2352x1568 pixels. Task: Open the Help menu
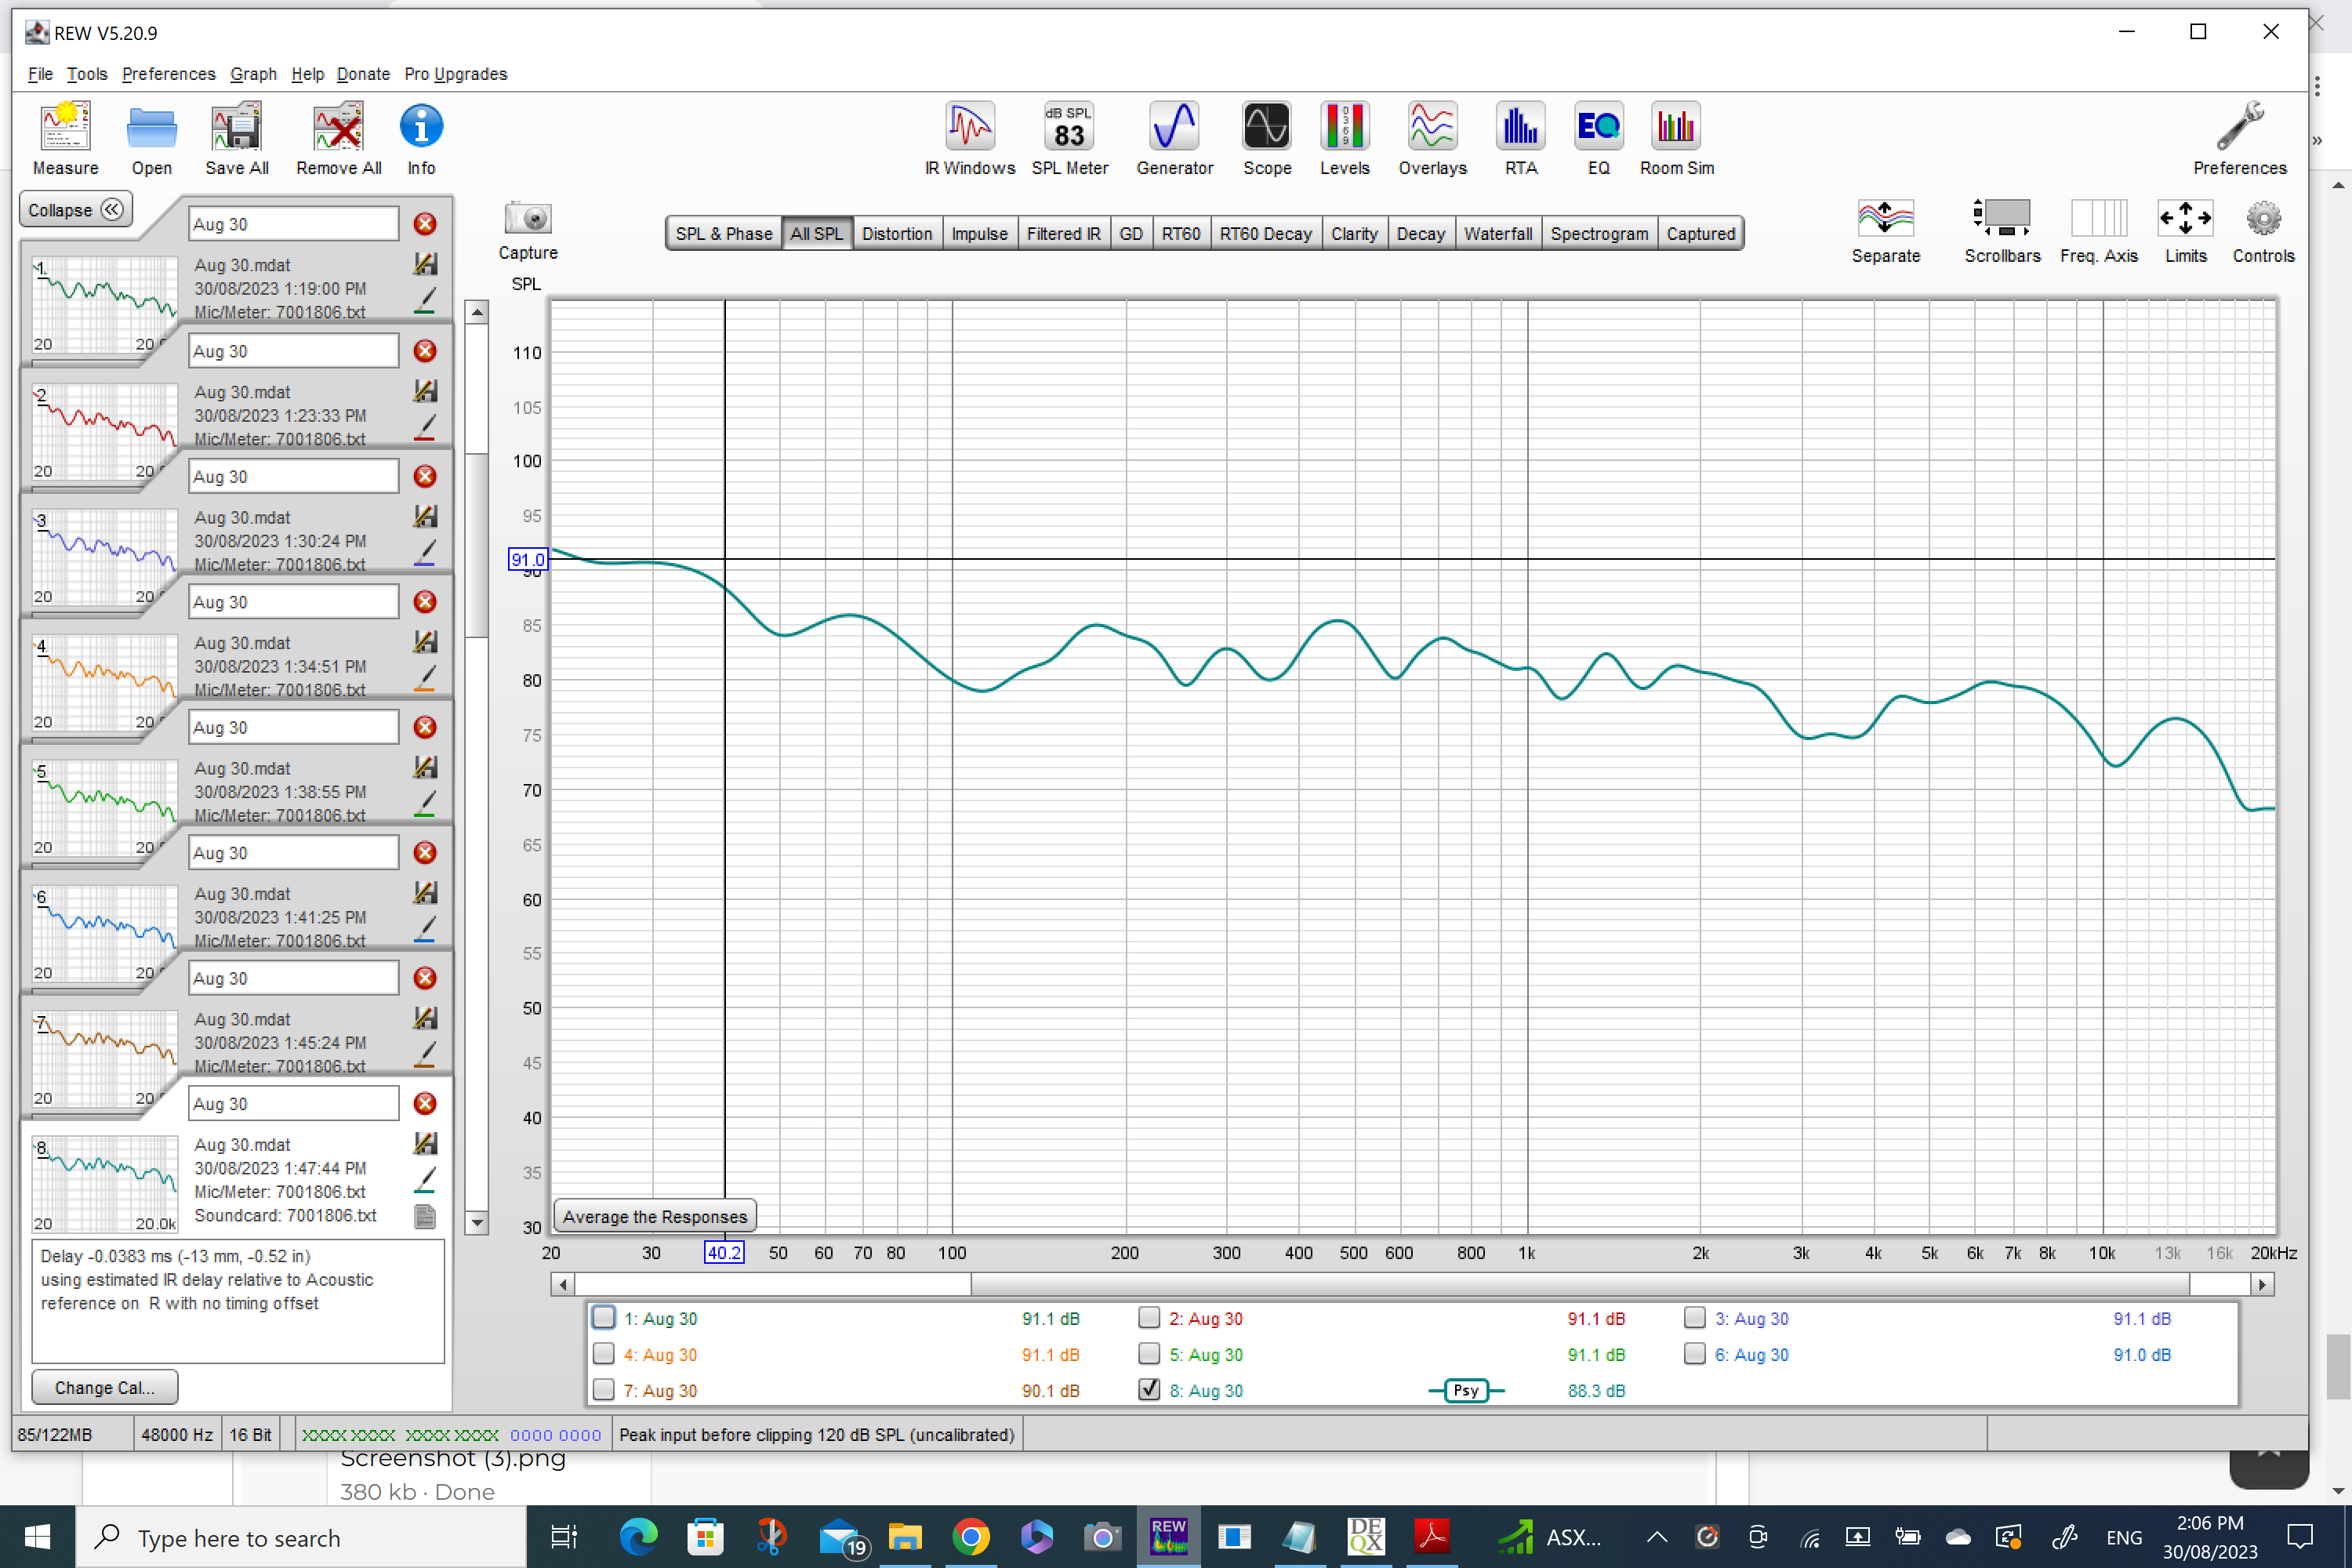(308, 74)
